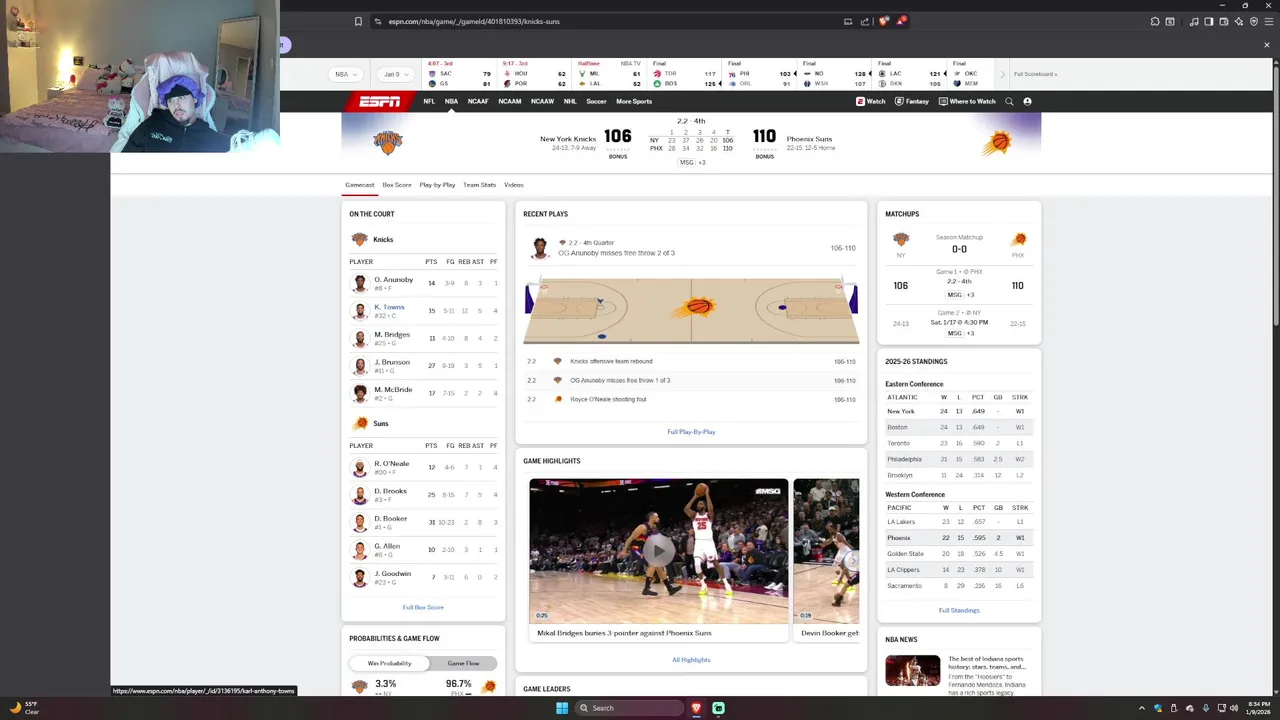Click D. Booker's headshot in On The Court
The width and height of the screenshot is (1280, 720).
tap(360, 522)
